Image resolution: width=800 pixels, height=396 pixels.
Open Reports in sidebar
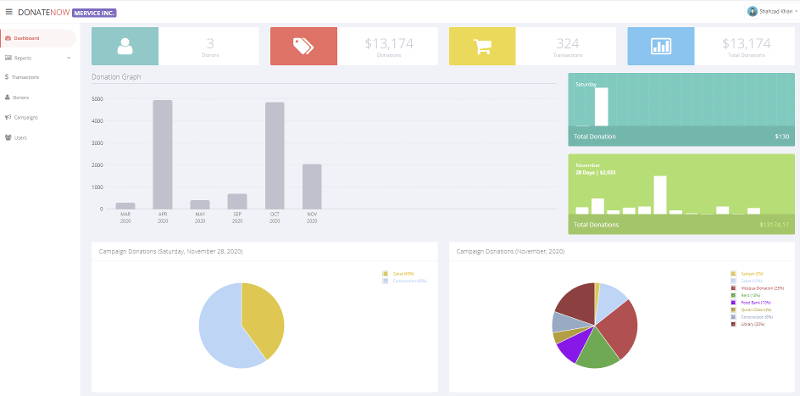coord(38,58)
